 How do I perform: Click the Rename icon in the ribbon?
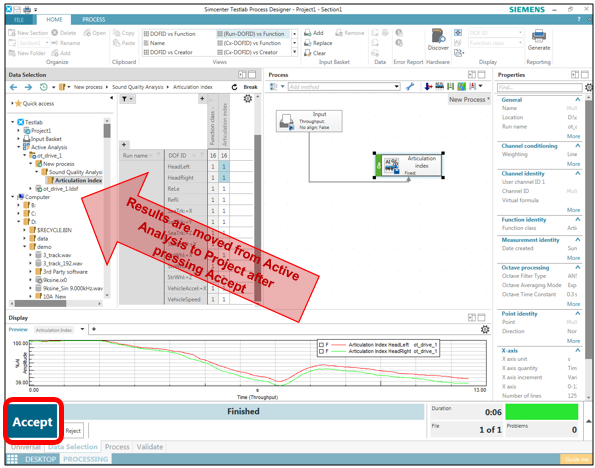(x=55, y=43)
